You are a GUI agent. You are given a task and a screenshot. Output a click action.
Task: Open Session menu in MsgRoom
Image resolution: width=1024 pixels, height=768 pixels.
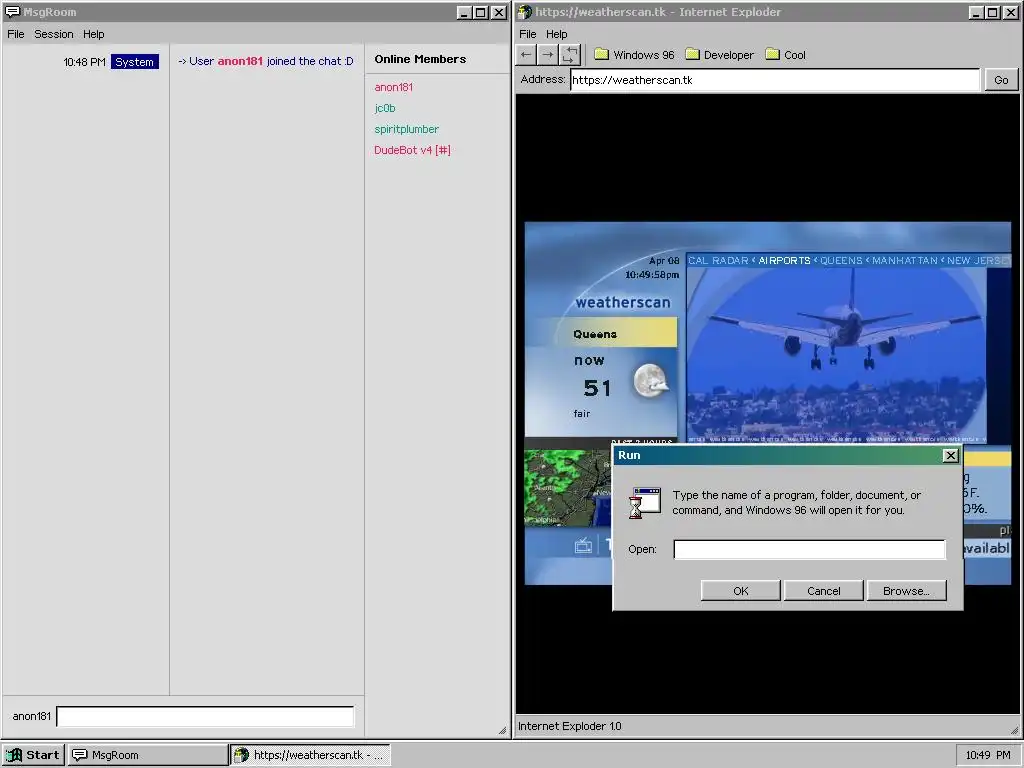click(x=54, y=34)
